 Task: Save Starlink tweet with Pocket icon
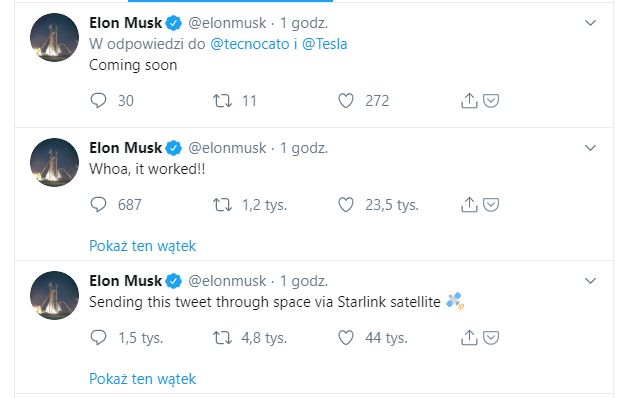(x=491, y=338)
